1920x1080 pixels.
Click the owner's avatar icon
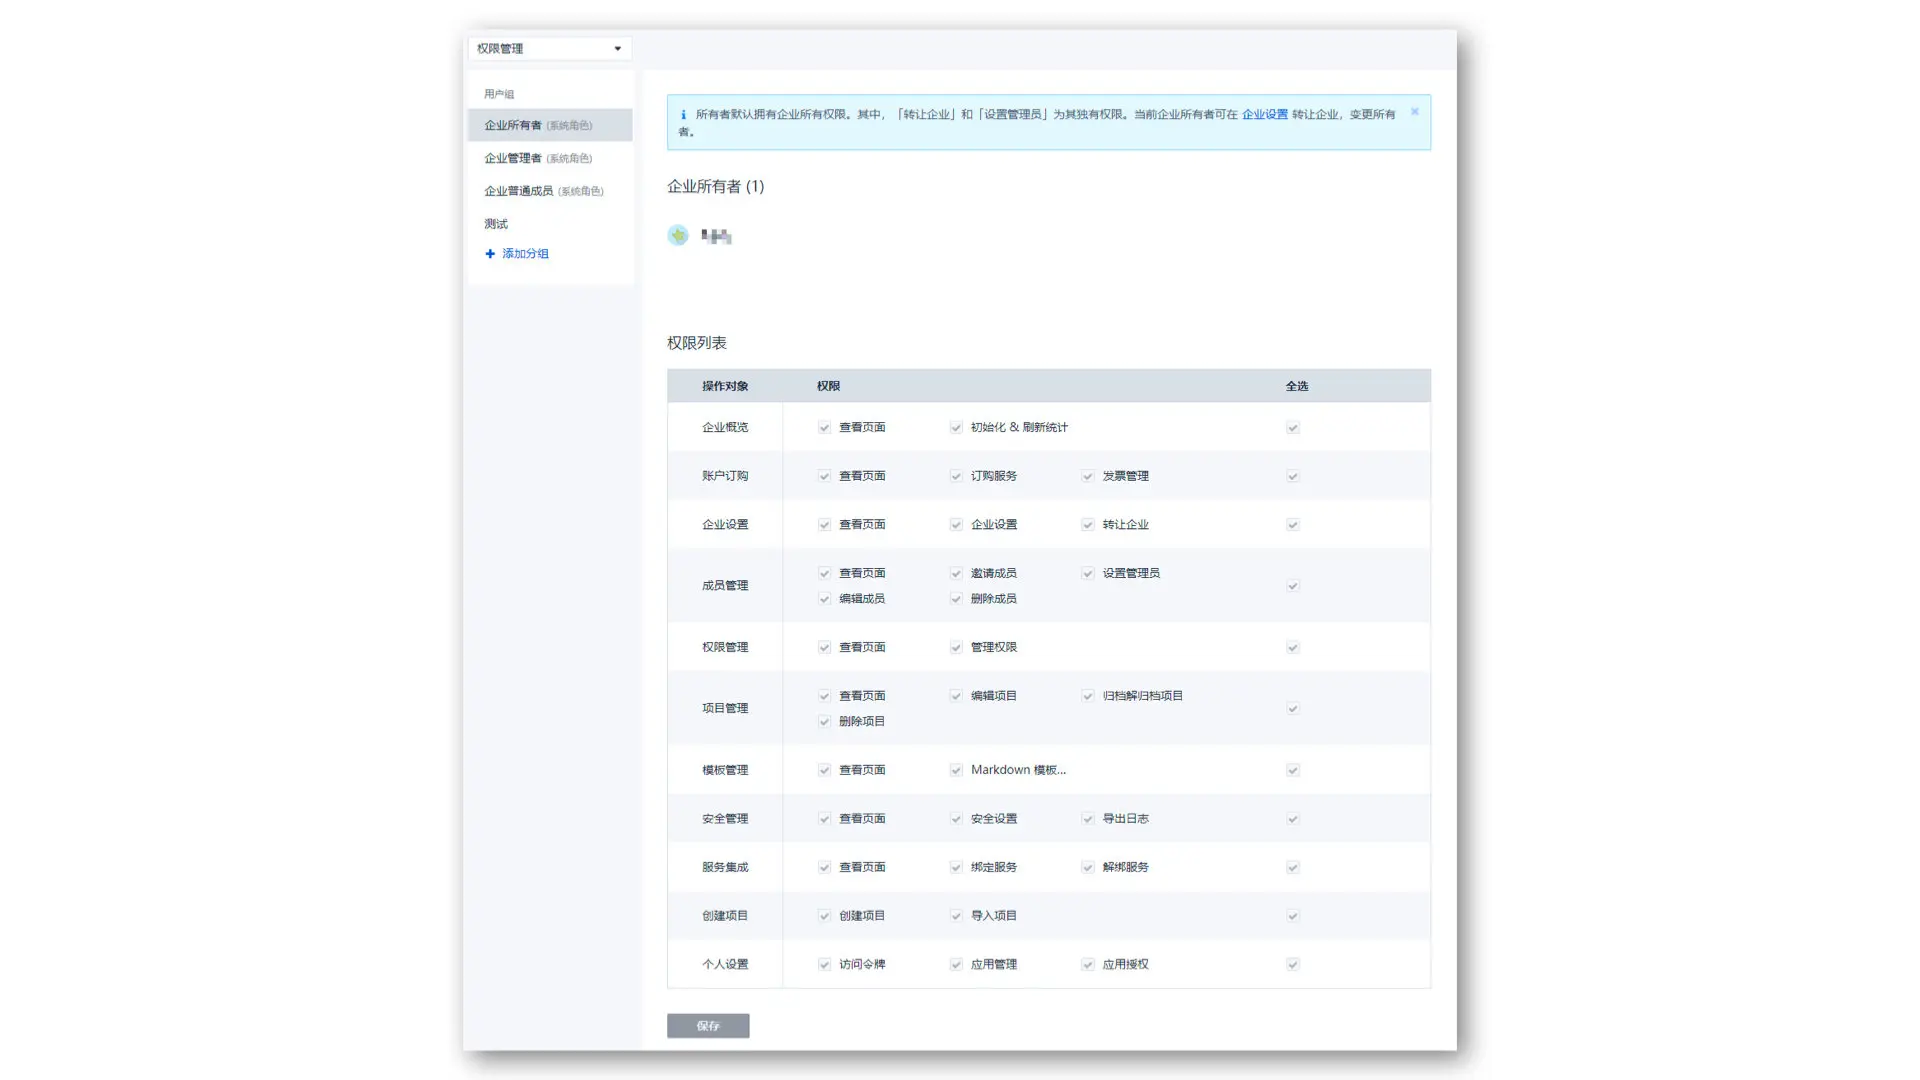click(x=678, y=236)
